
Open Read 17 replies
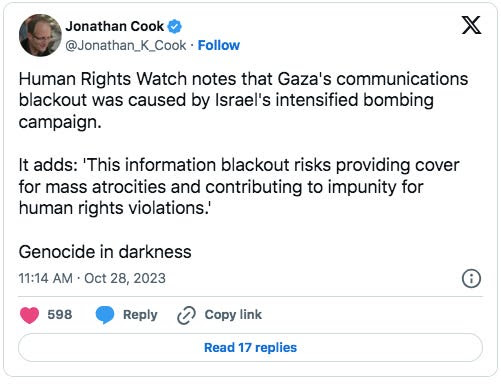point(250,347)
